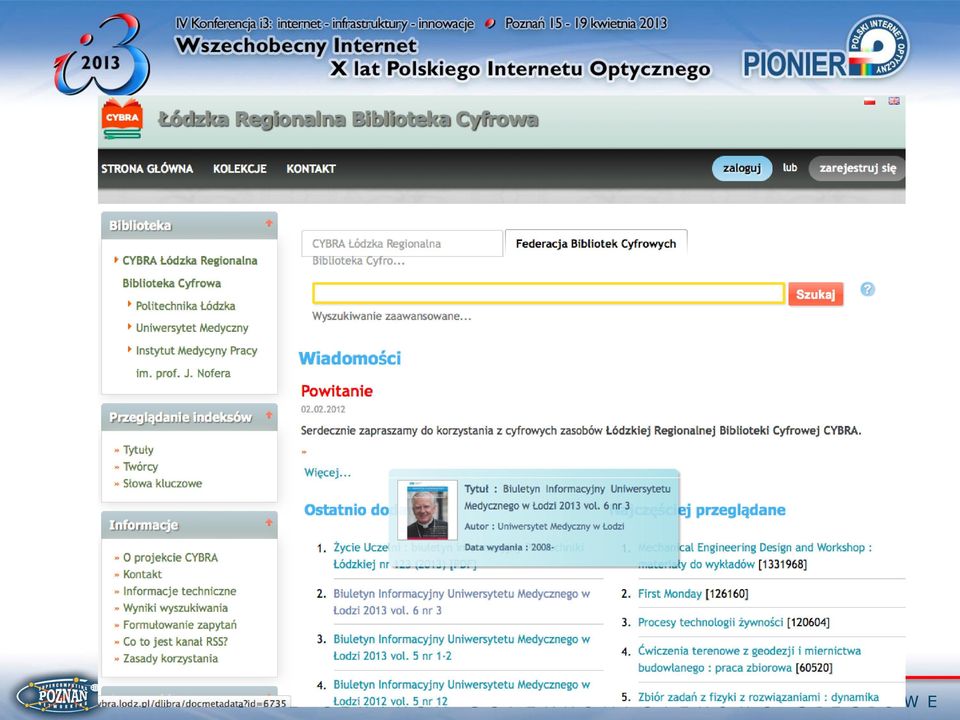Screen dimensions: 960x720
Task: Open Biuletyn Informacyjny 2013 vol. 5 nr 1-2
Action: [x=462, y=647]
